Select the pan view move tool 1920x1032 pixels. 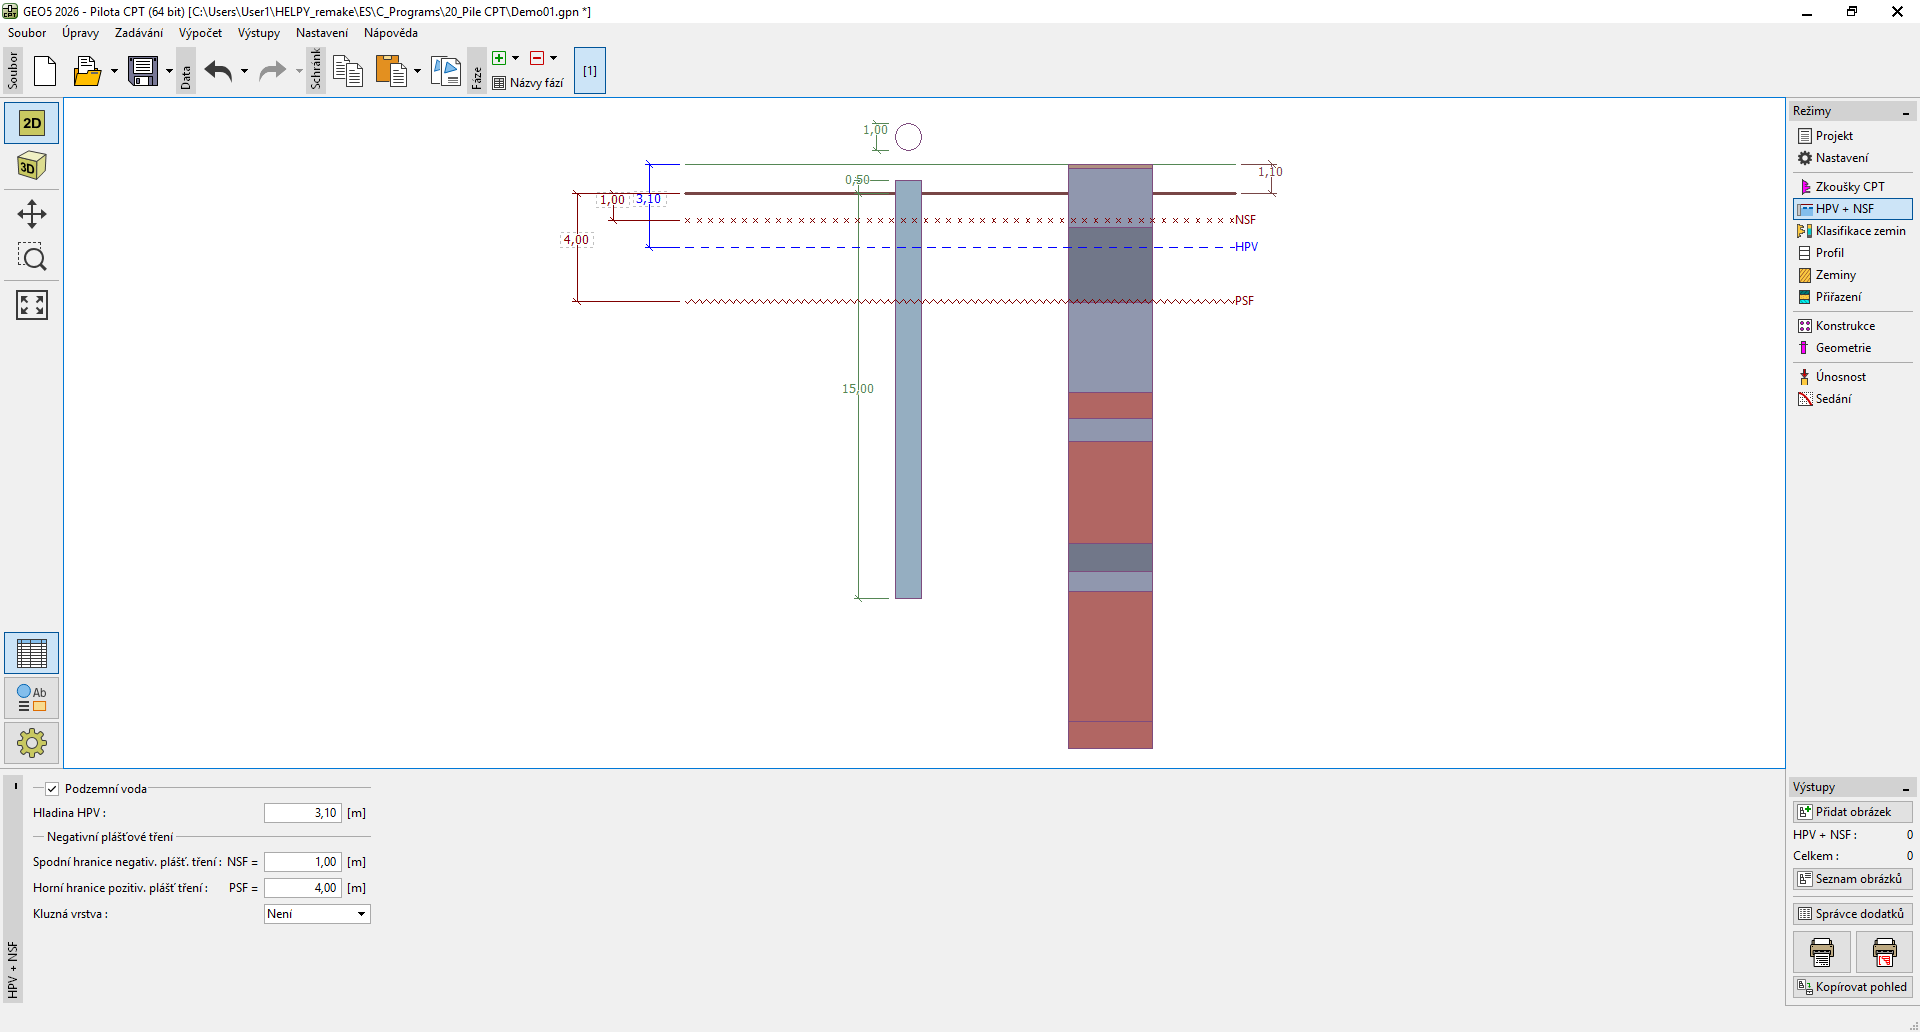[x=32, y=214]
